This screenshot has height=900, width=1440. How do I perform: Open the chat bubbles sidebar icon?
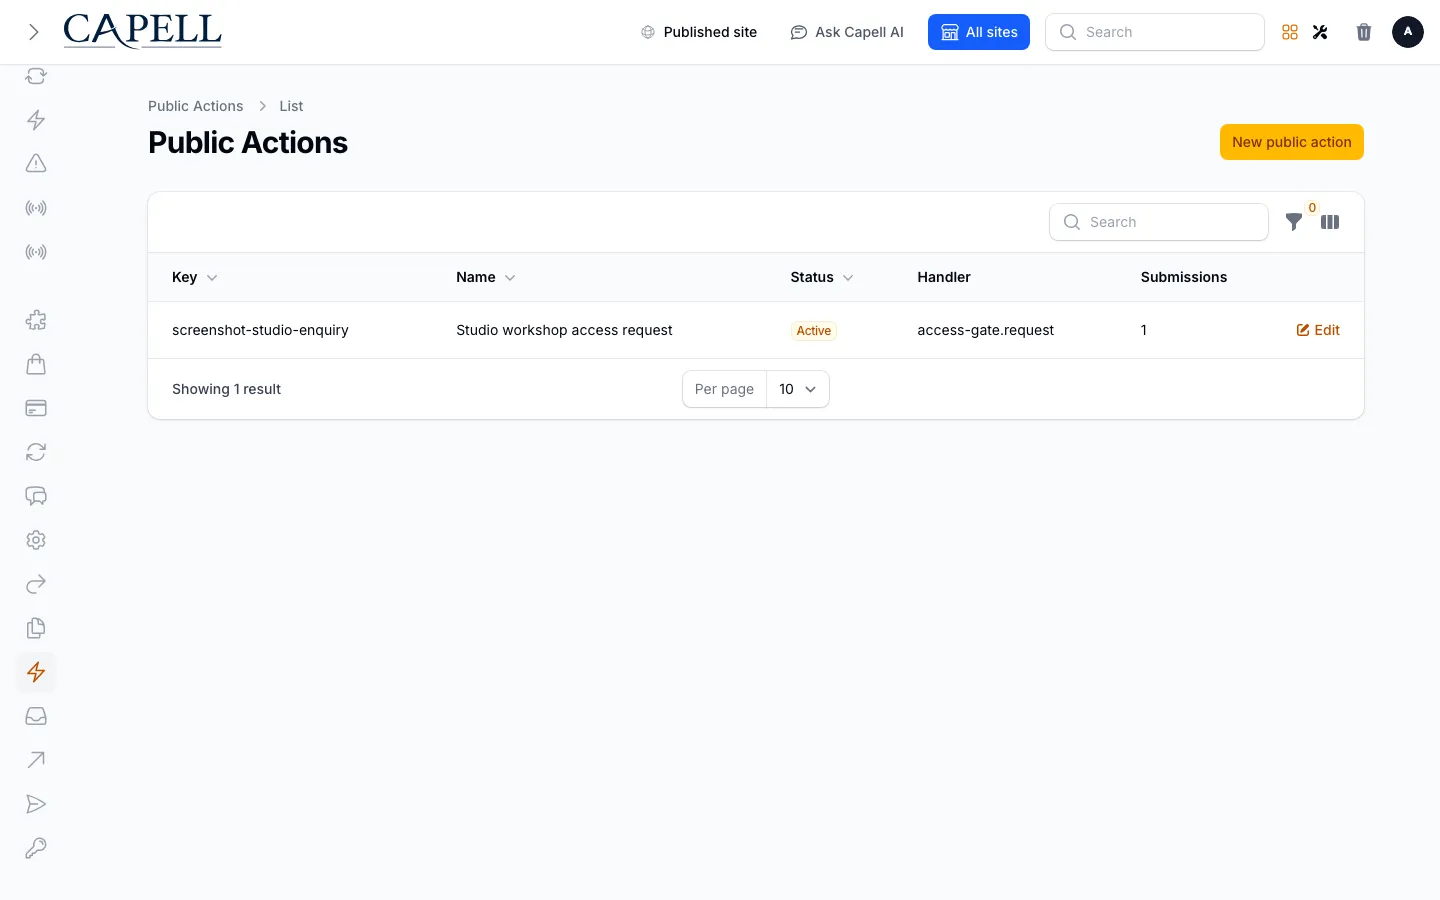coord(36,496)
